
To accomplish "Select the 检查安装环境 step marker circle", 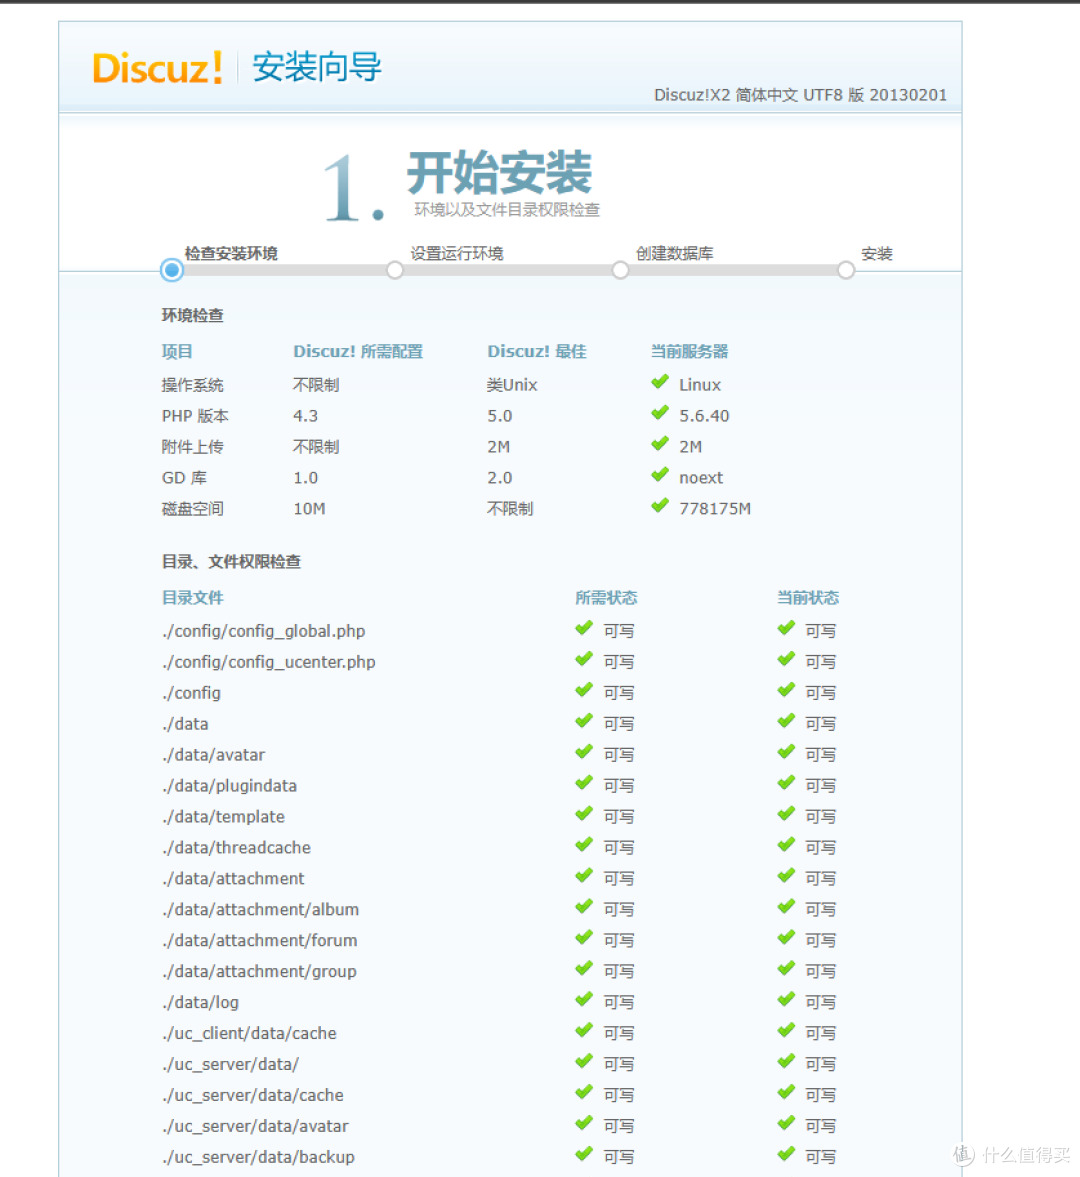I will click(172, 270).
